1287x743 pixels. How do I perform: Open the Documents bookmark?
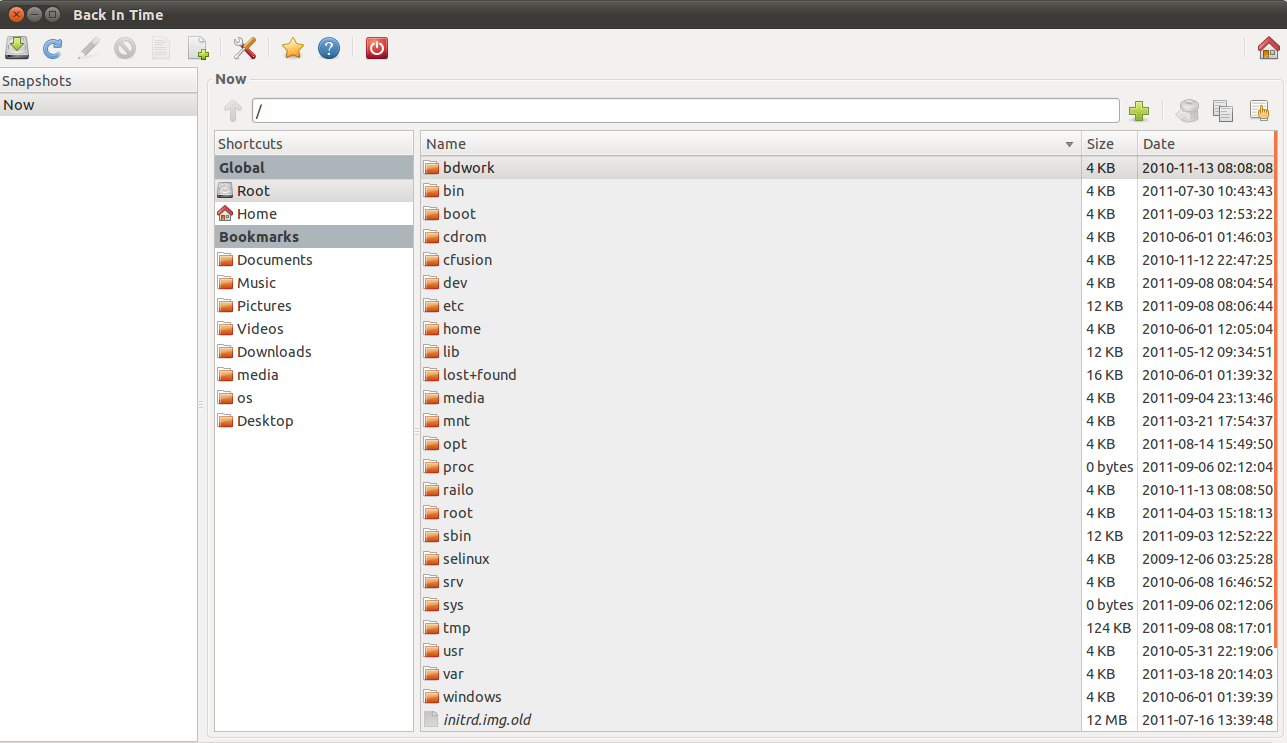274,260
